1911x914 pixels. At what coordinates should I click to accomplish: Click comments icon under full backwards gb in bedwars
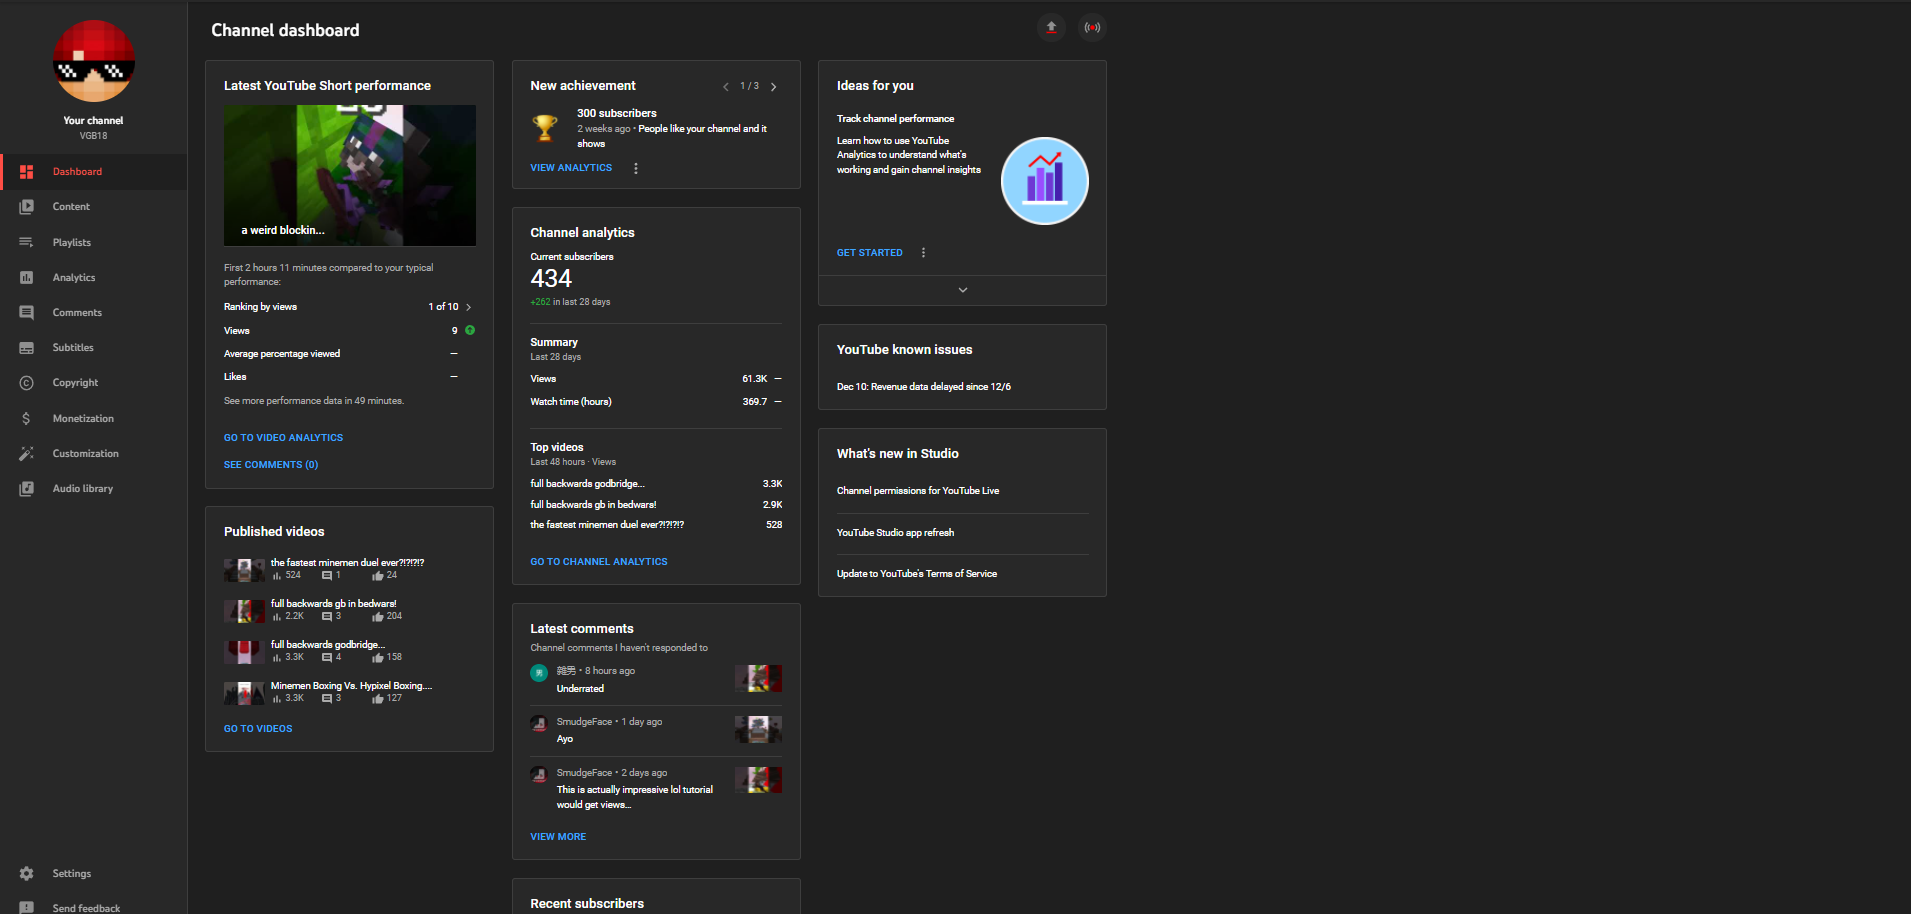(326, 617)
